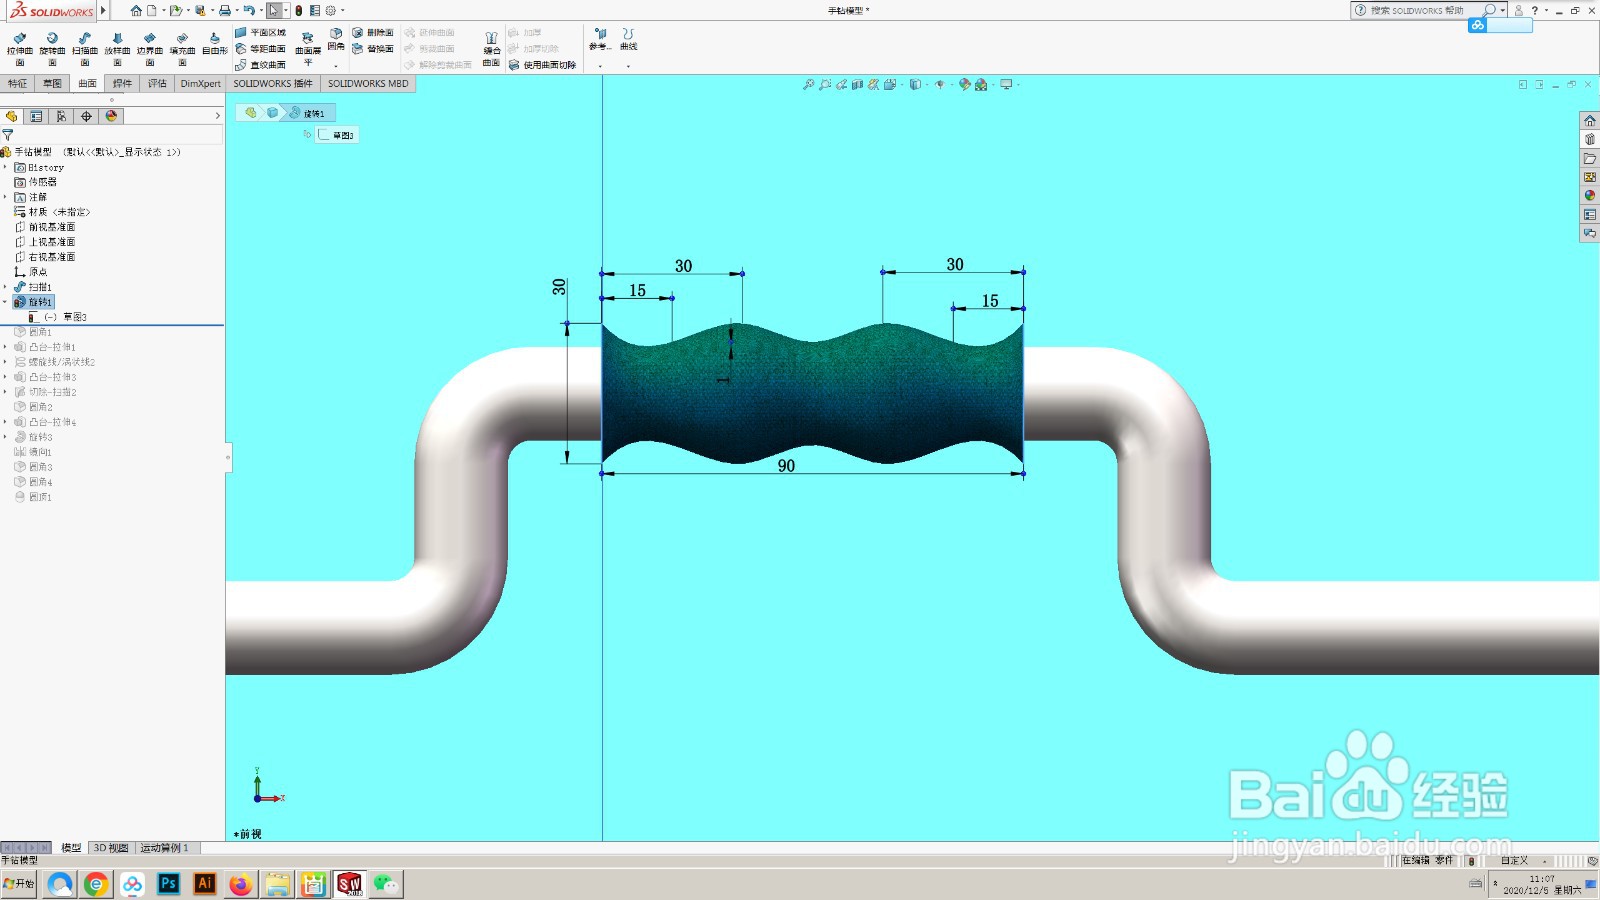The width and height of the screenshot is (1600, 900).
Task: Switch to the 特征 features tab
Action: 18,84
